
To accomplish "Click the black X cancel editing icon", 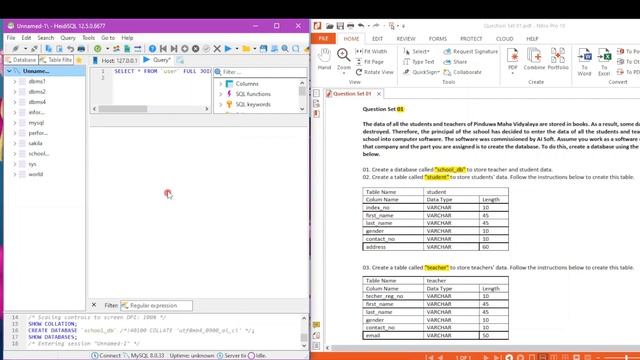I will [x=217, y=49].
